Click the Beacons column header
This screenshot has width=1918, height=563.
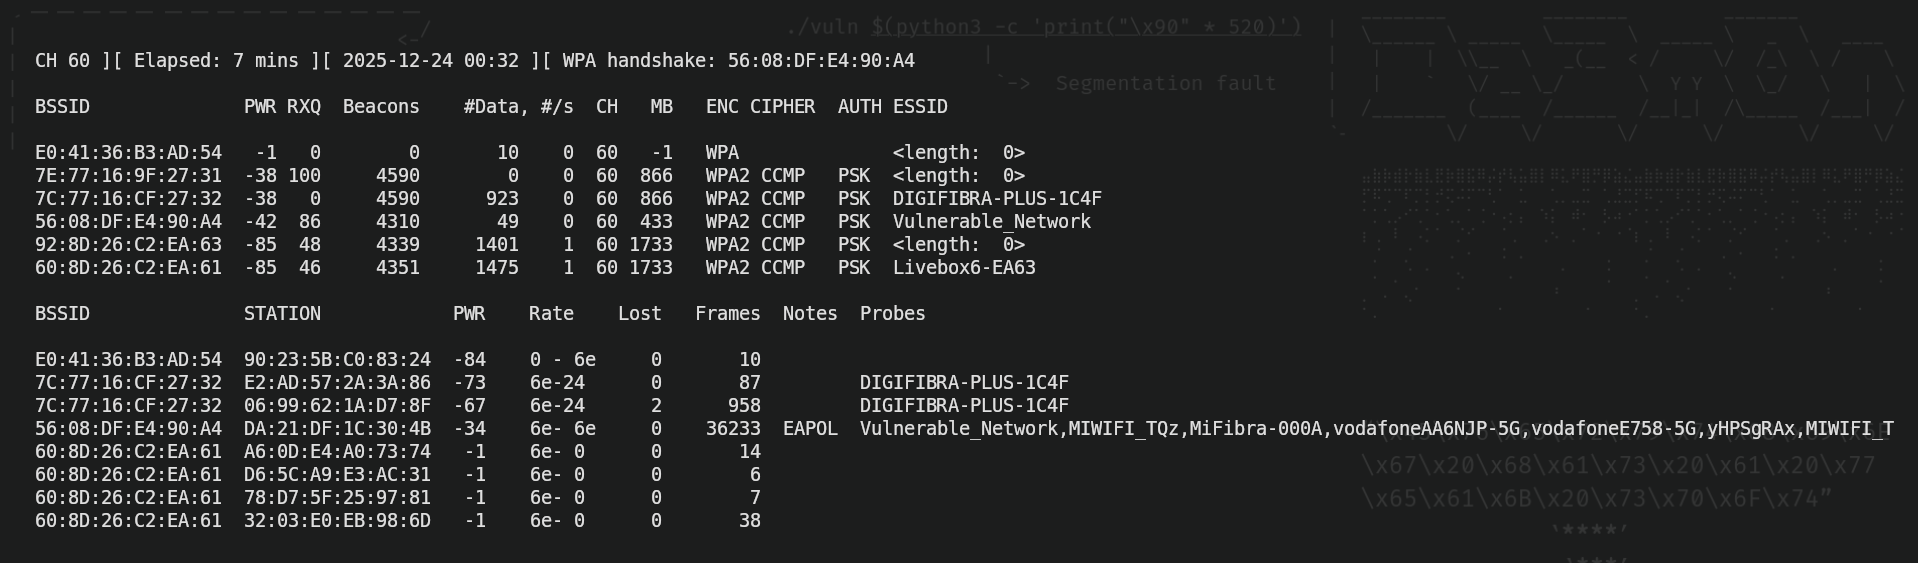381,107
